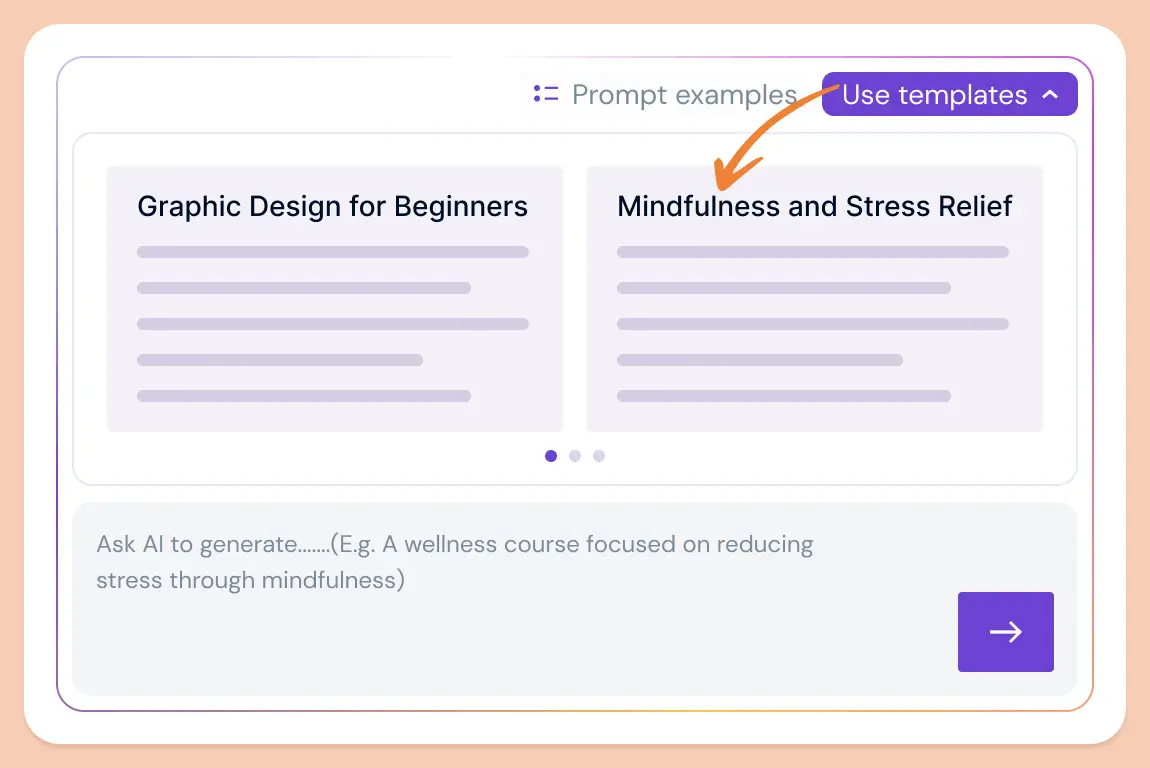Click the purple arrow submit button
1150x768 pixels.
[x=1006, y=632]
